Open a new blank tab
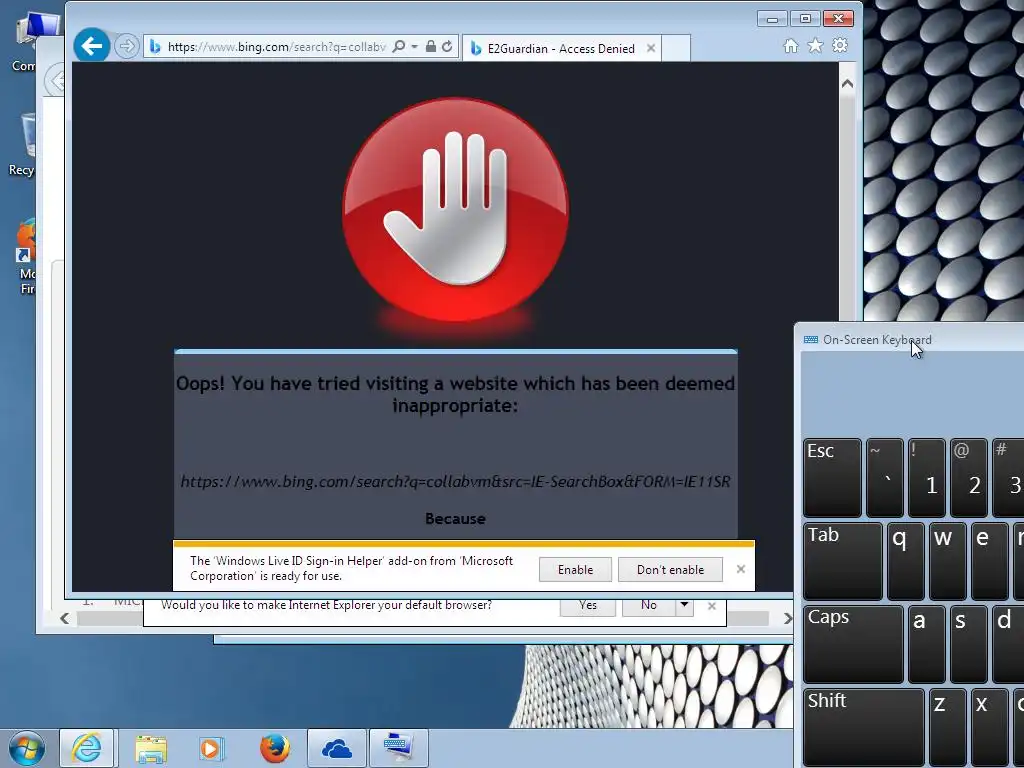Image resolution: width=1024 pixels, height=768 pixels. [x=676, y=48]
